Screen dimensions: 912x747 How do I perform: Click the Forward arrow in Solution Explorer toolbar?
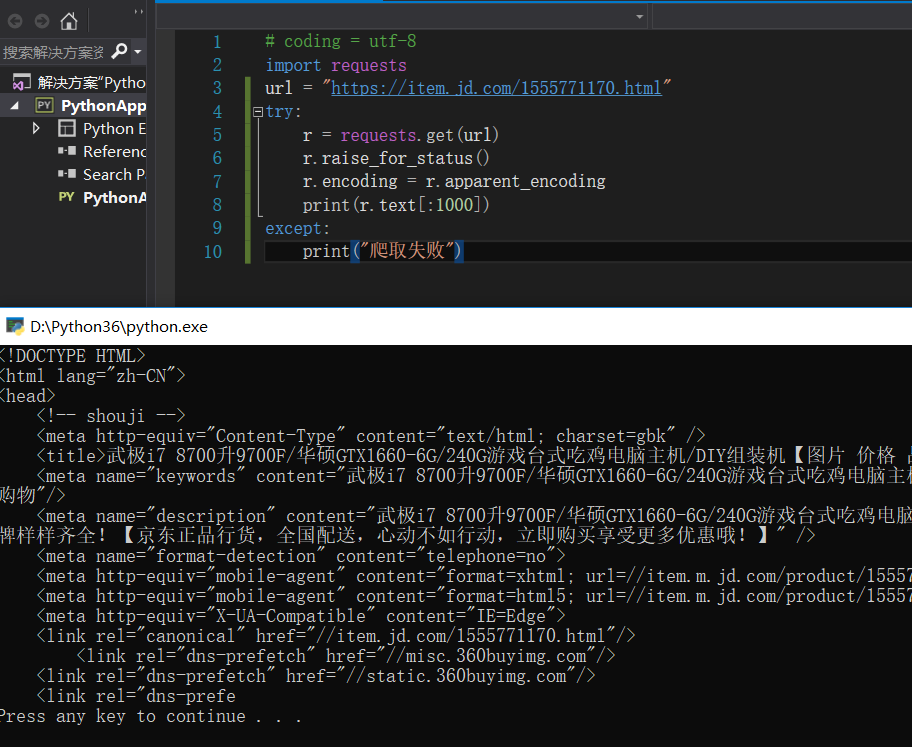[42, 22]
